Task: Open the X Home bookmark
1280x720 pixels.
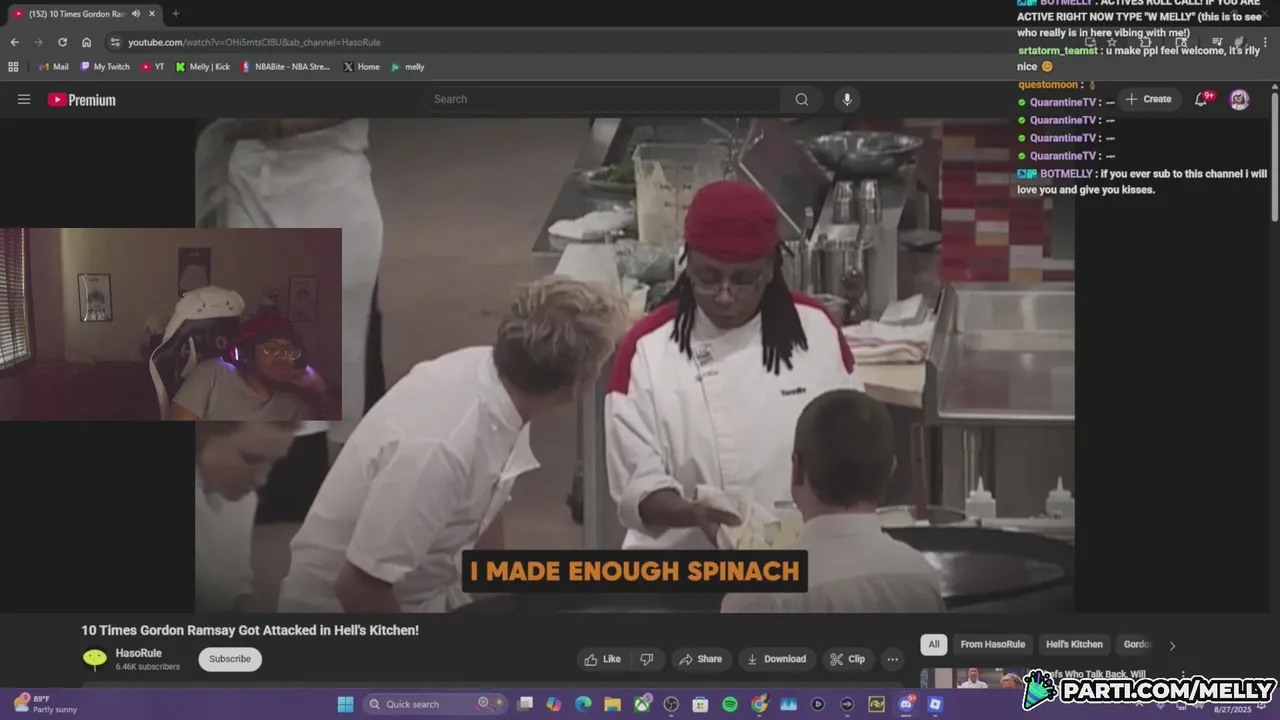Action: click(x=362, y=67)
